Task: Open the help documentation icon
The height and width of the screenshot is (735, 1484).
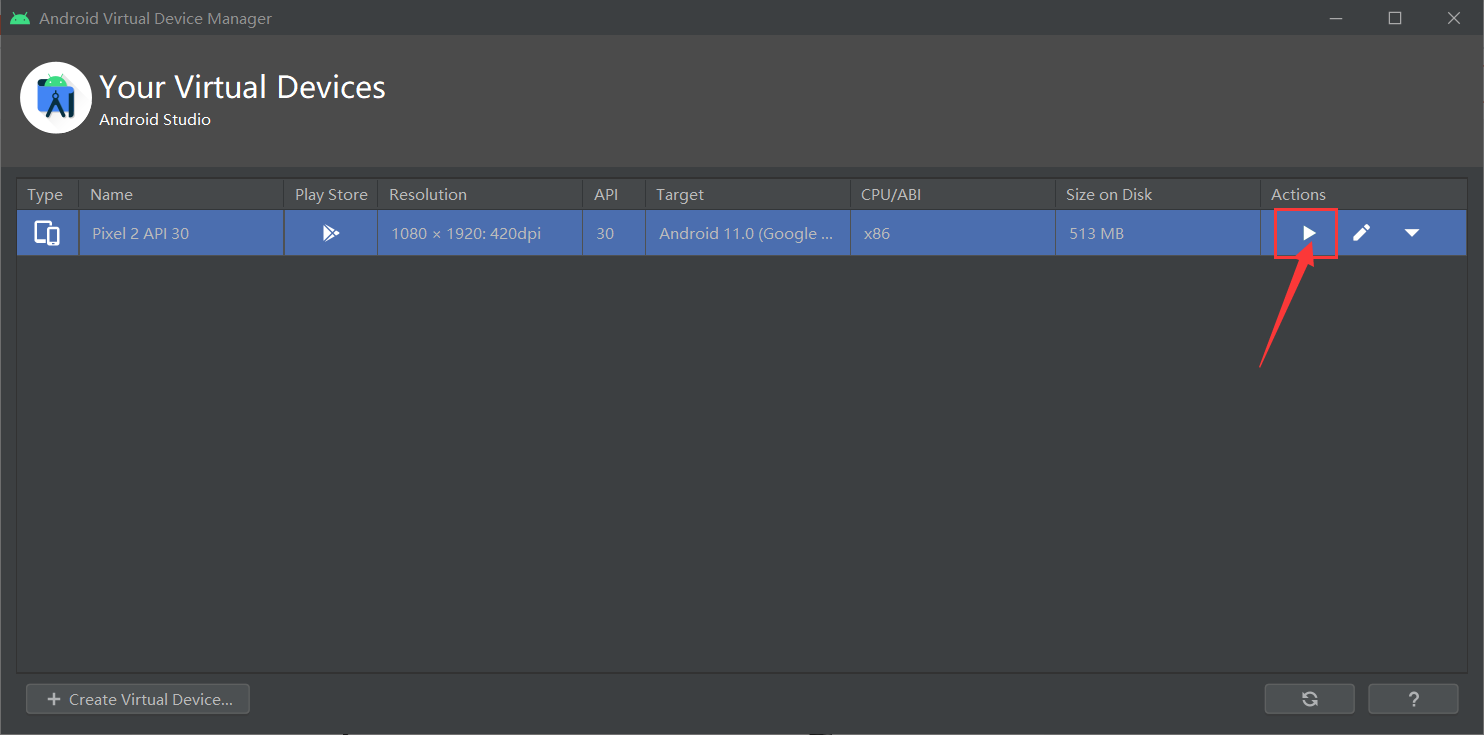Action: click(x=1413, y=698)
